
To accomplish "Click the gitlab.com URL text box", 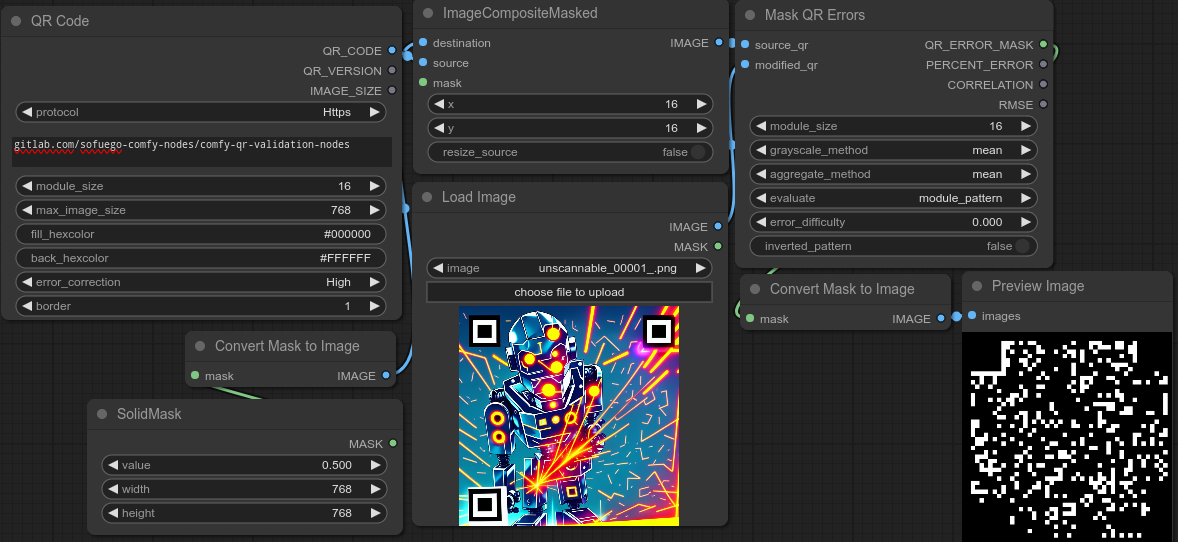I will tap(201, 151).
